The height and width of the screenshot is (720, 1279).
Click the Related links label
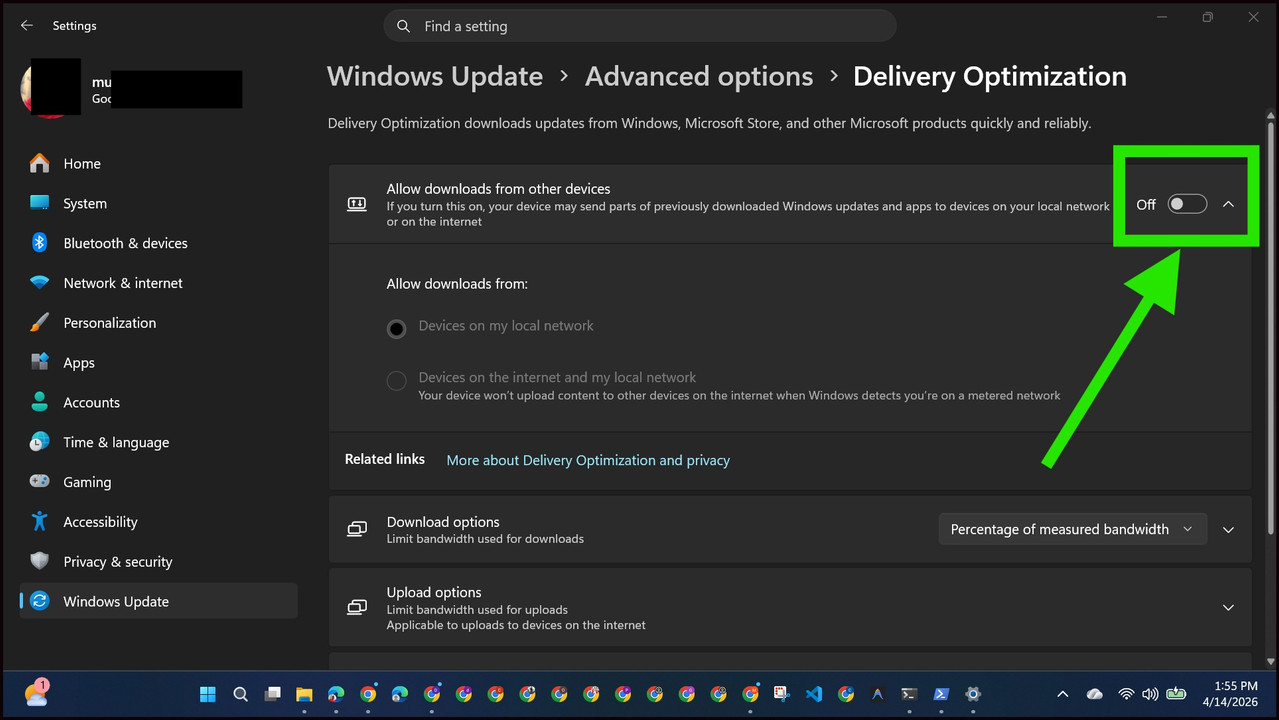pyautogui.click(x=385, y=459)
